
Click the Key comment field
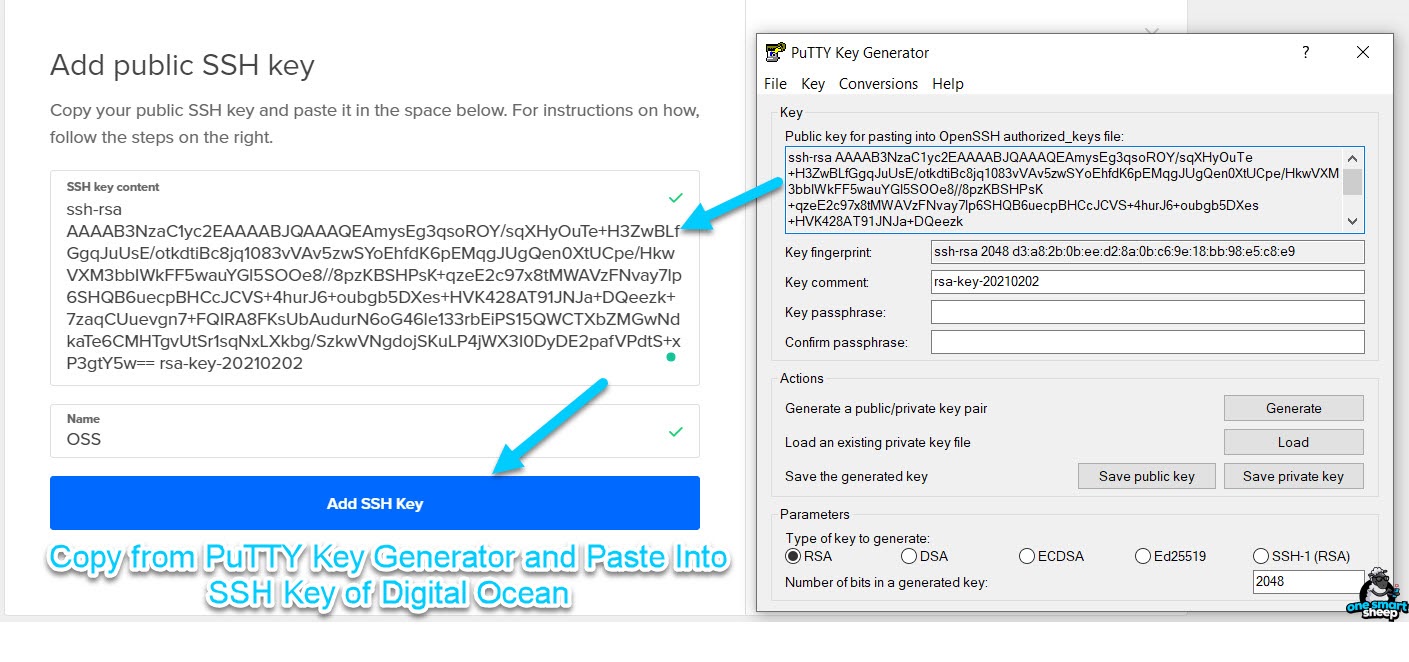tap(1147, 282)
